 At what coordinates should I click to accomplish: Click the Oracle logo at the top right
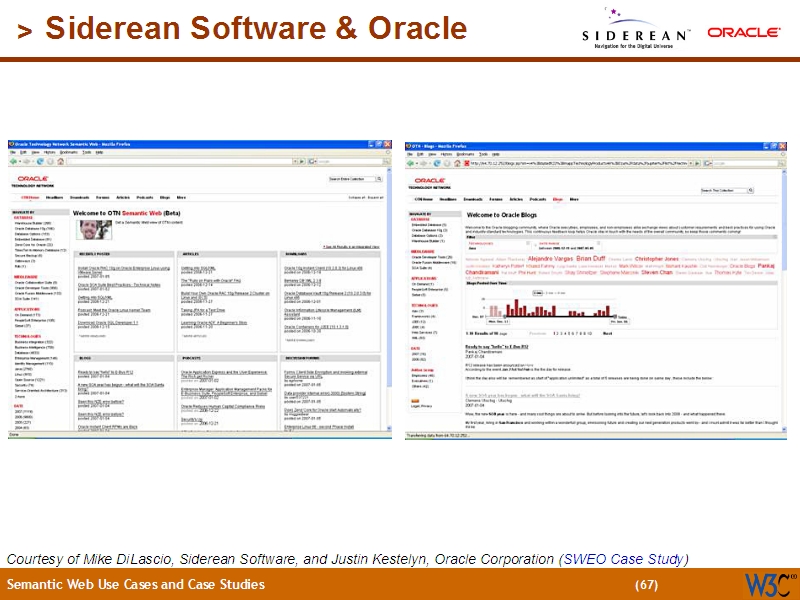tap(745, 30)
